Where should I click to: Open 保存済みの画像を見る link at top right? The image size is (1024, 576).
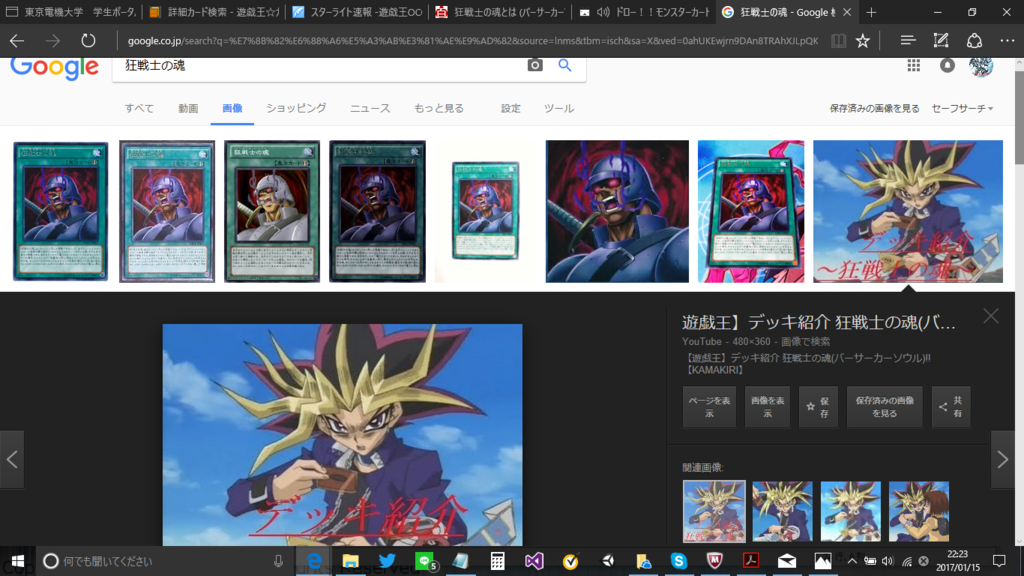tap(874, 108)
